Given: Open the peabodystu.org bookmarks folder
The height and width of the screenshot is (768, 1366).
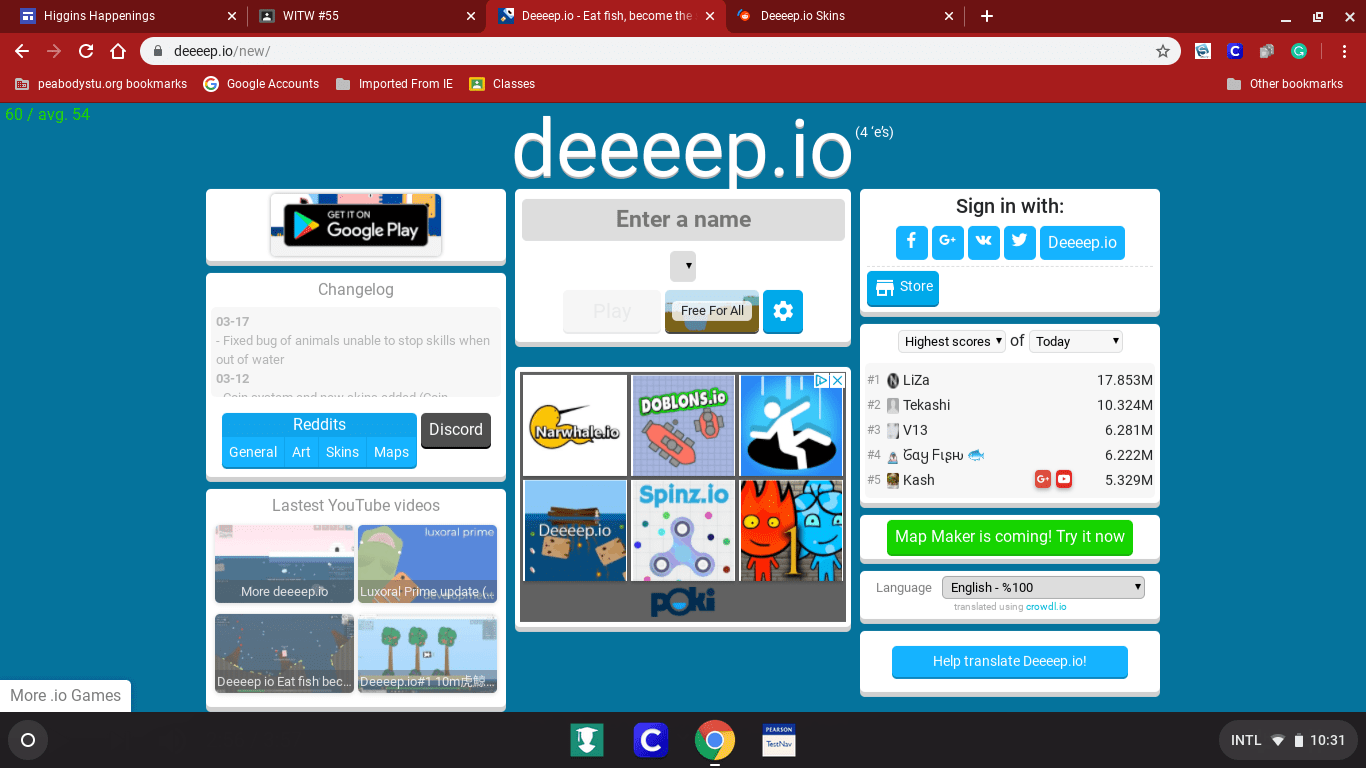Looking at the screenshot, I should pos(101,84).
